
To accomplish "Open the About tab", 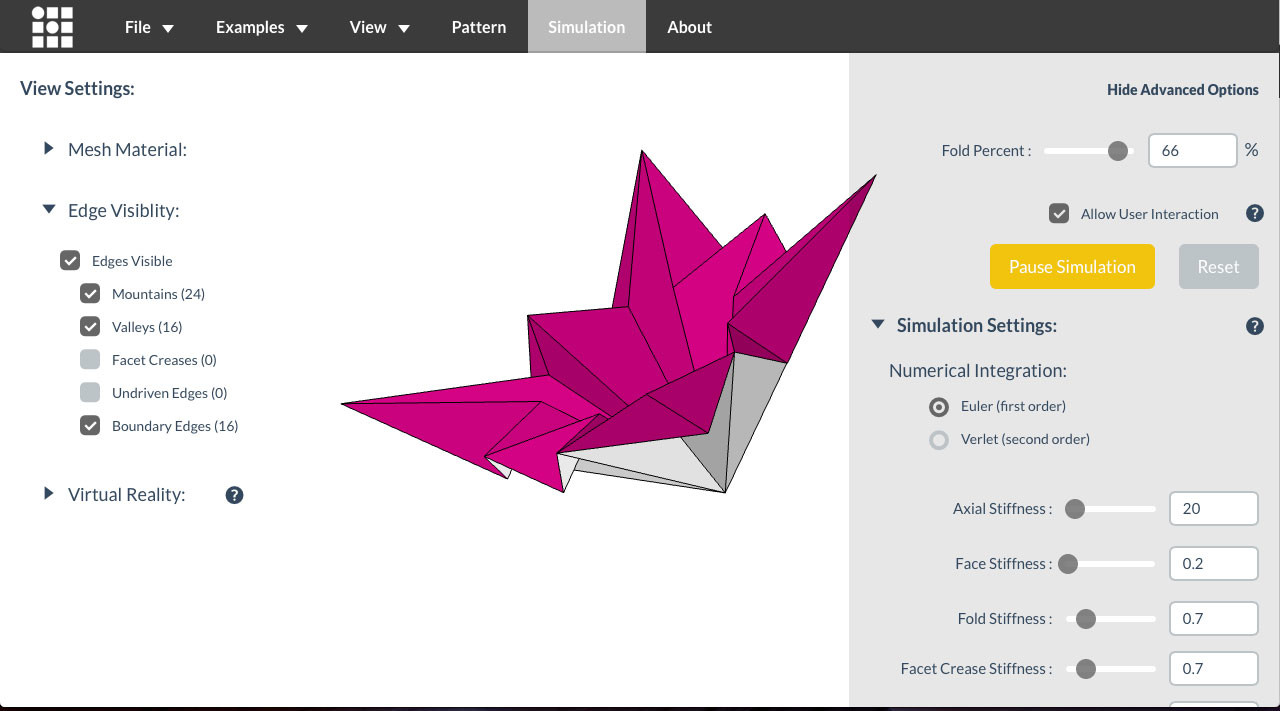I will click(689, 27).
